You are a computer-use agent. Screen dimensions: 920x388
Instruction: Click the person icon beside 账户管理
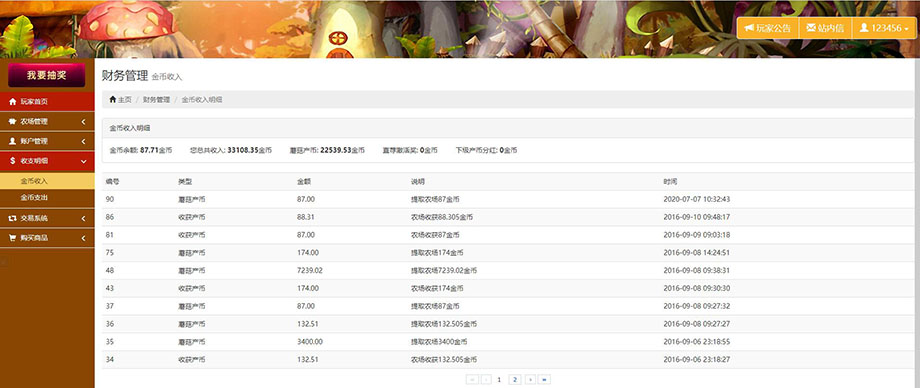pos(13,141)
